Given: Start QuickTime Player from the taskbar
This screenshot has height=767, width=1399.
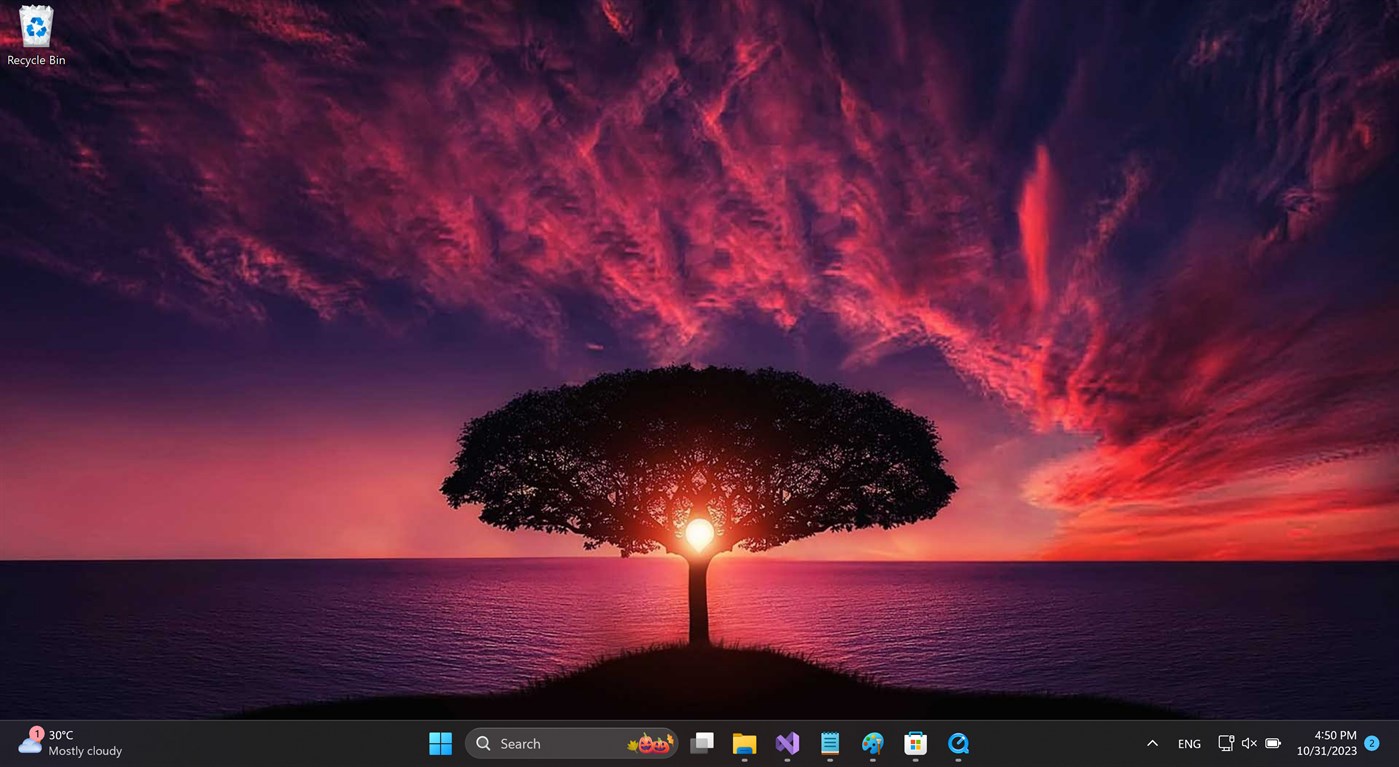Looking at the screenshot, I should click(x=957, y=743).
